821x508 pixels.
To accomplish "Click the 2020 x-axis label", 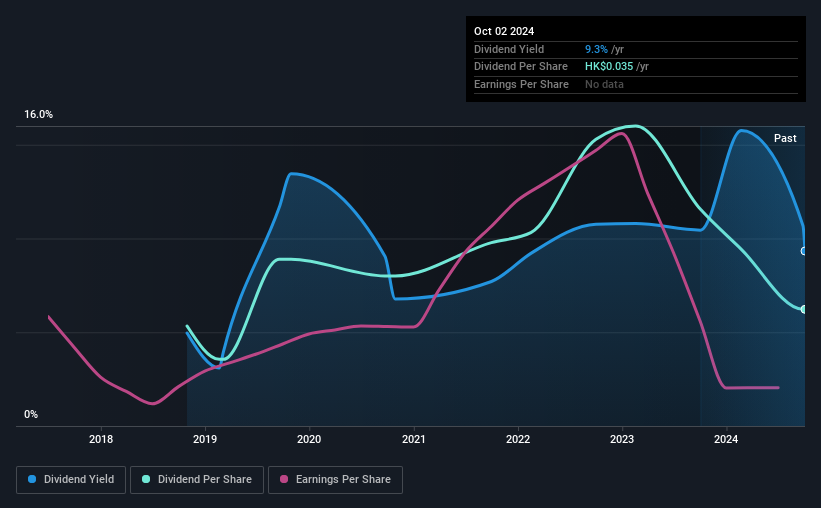I will [x=309, y=439].
